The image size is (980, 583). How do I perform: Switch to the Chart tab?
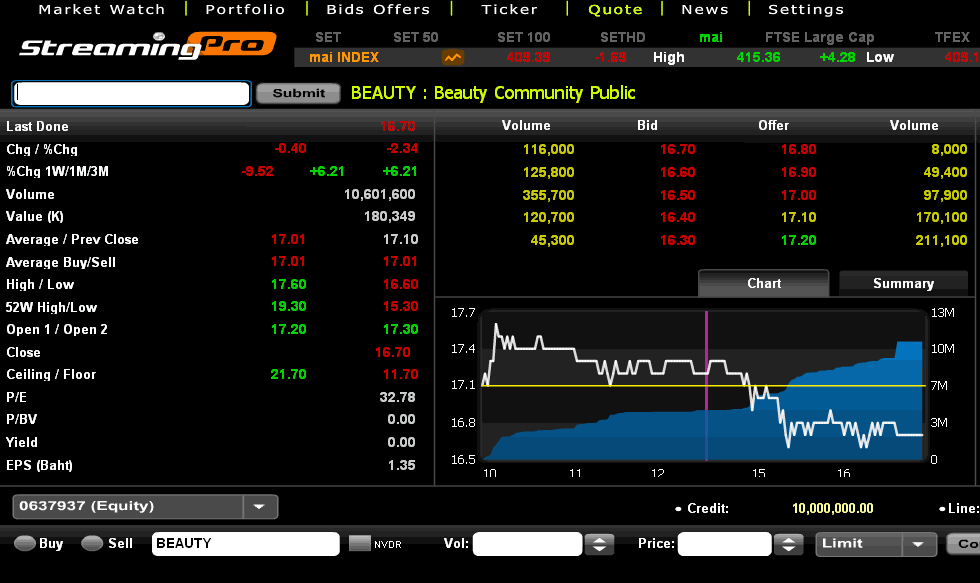pyautogui.click(x=764, y=283)
